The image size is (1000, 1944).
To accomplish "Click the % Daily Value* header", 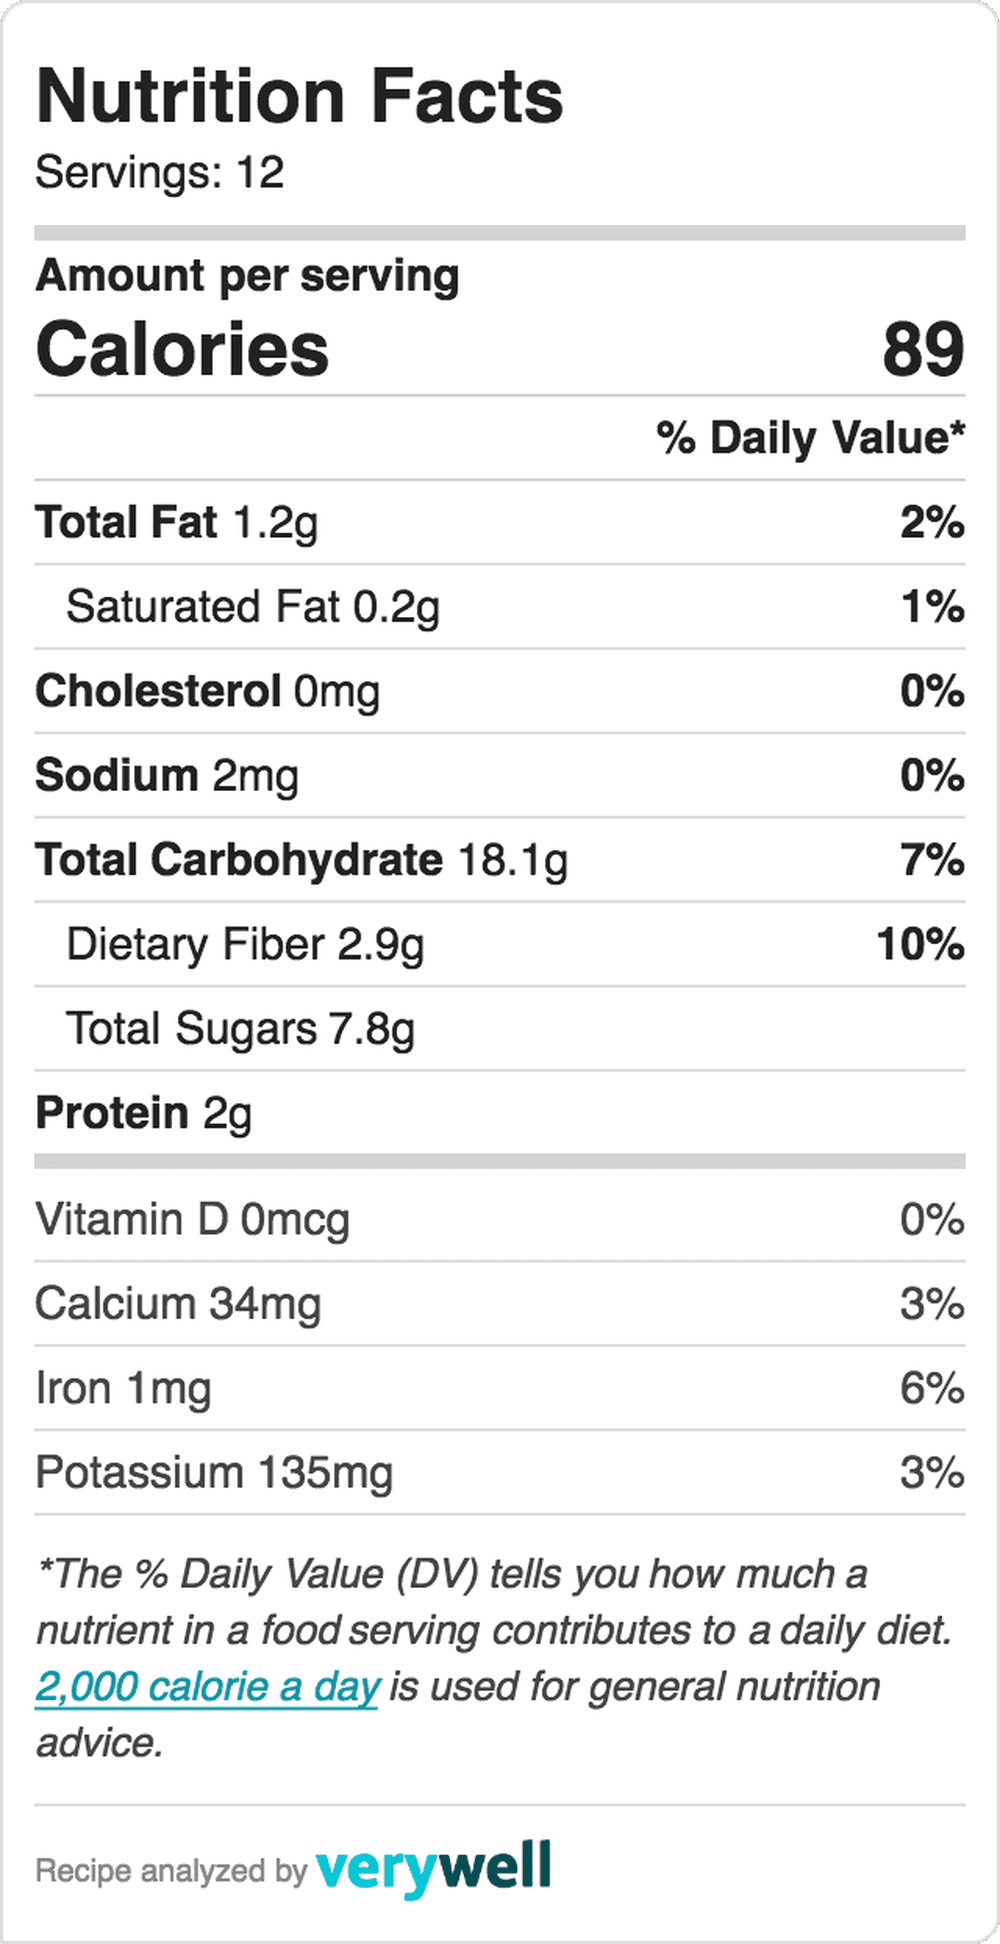I will [811, 438].
